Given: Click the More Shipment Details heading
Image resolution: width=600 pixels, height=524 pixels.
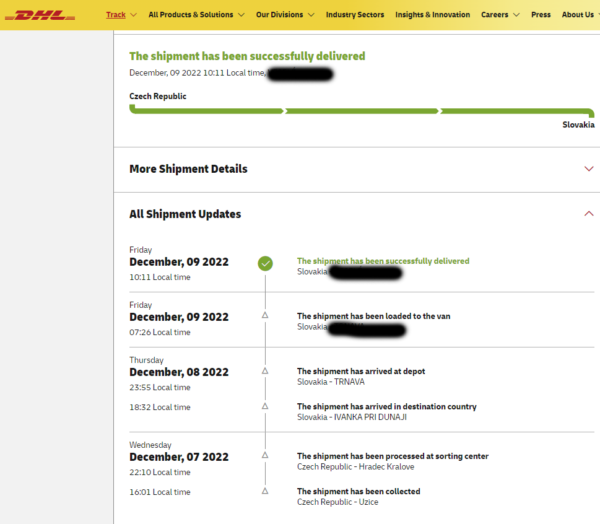Looking at the screenshot, I should 188,169.
